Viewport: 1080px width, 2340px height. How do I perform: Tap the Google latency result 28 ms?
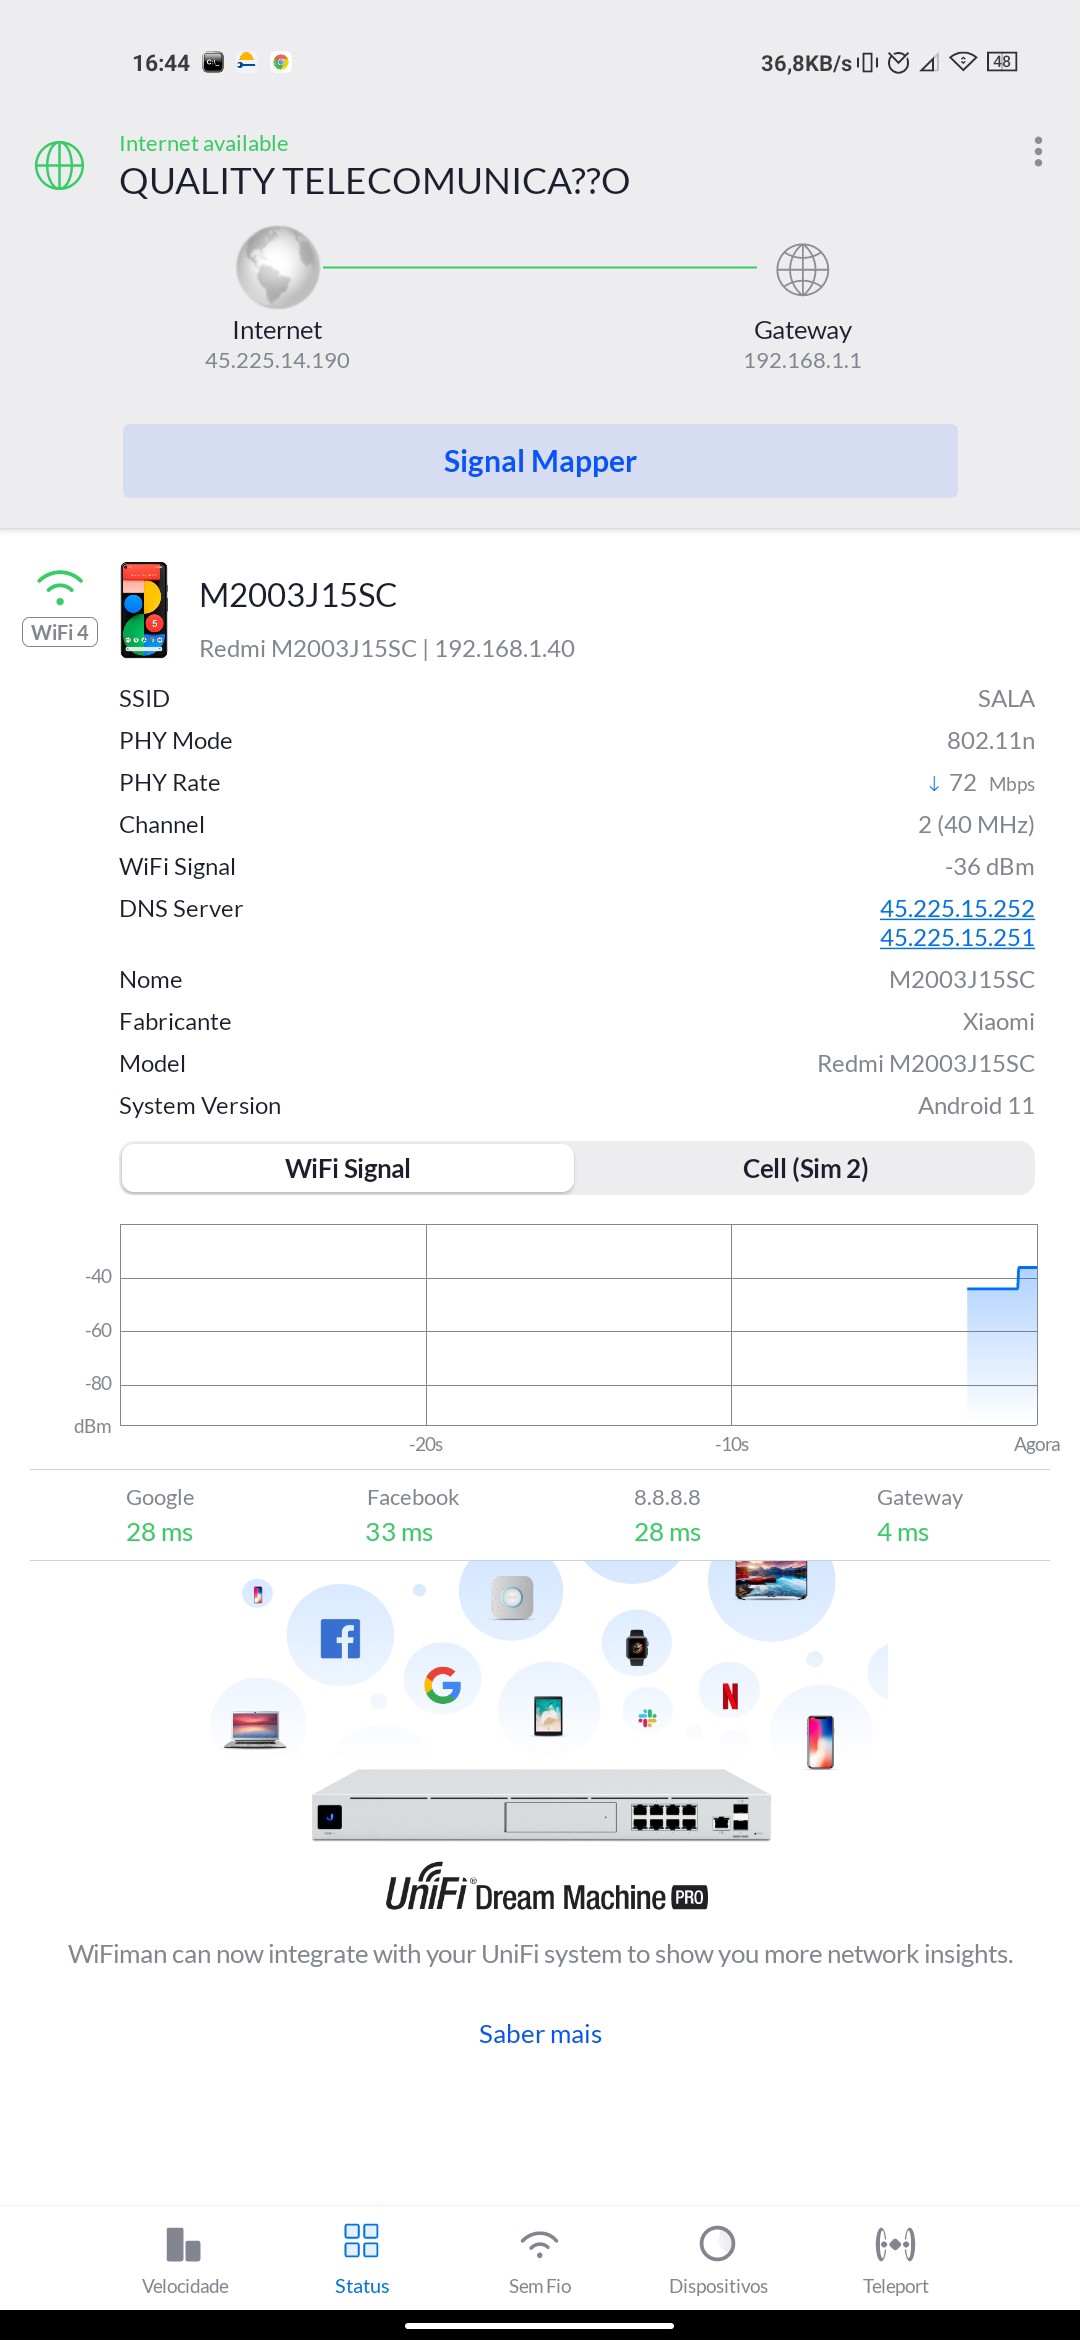tap(159, 1532)
